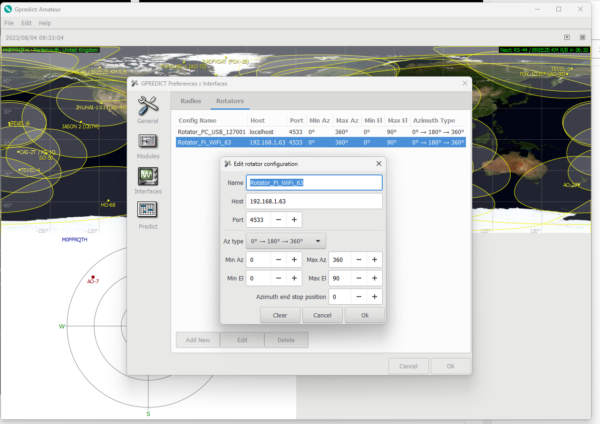Click the Max El number field
600x424 pixels.
[x=340, y=278]
